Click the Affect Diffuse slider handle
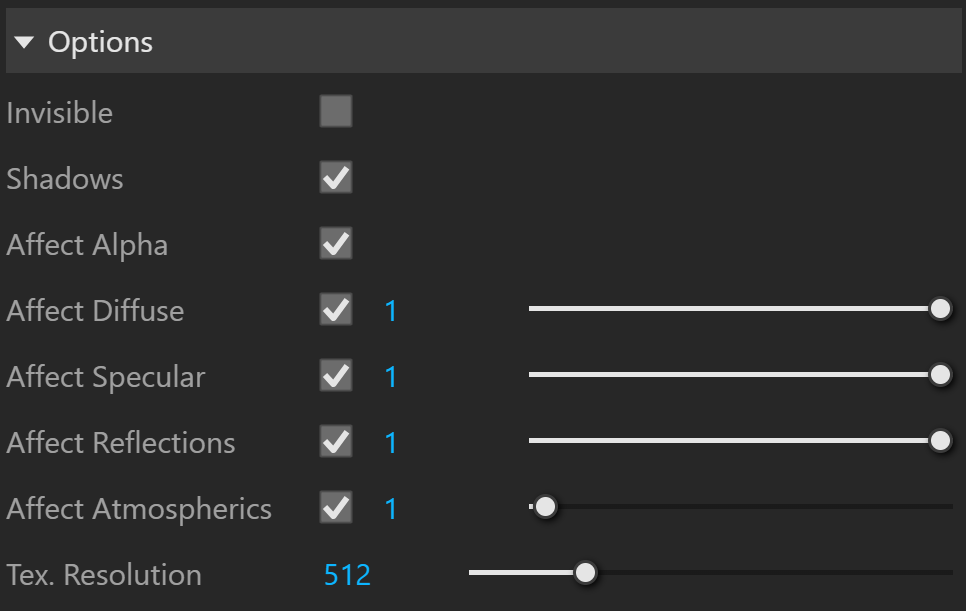This screenshot has height=611, width=966. pos(940,309)
